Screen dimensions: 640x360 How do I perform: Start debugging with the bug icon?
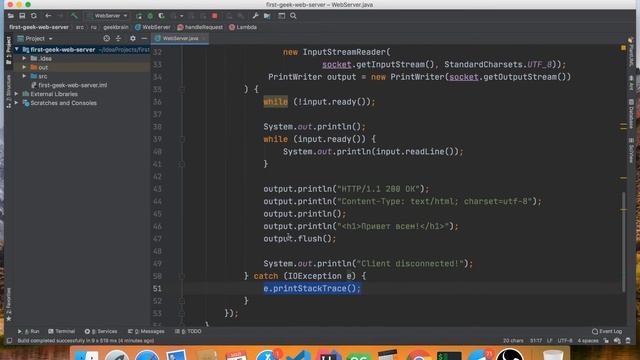click(x=150, y=16)
